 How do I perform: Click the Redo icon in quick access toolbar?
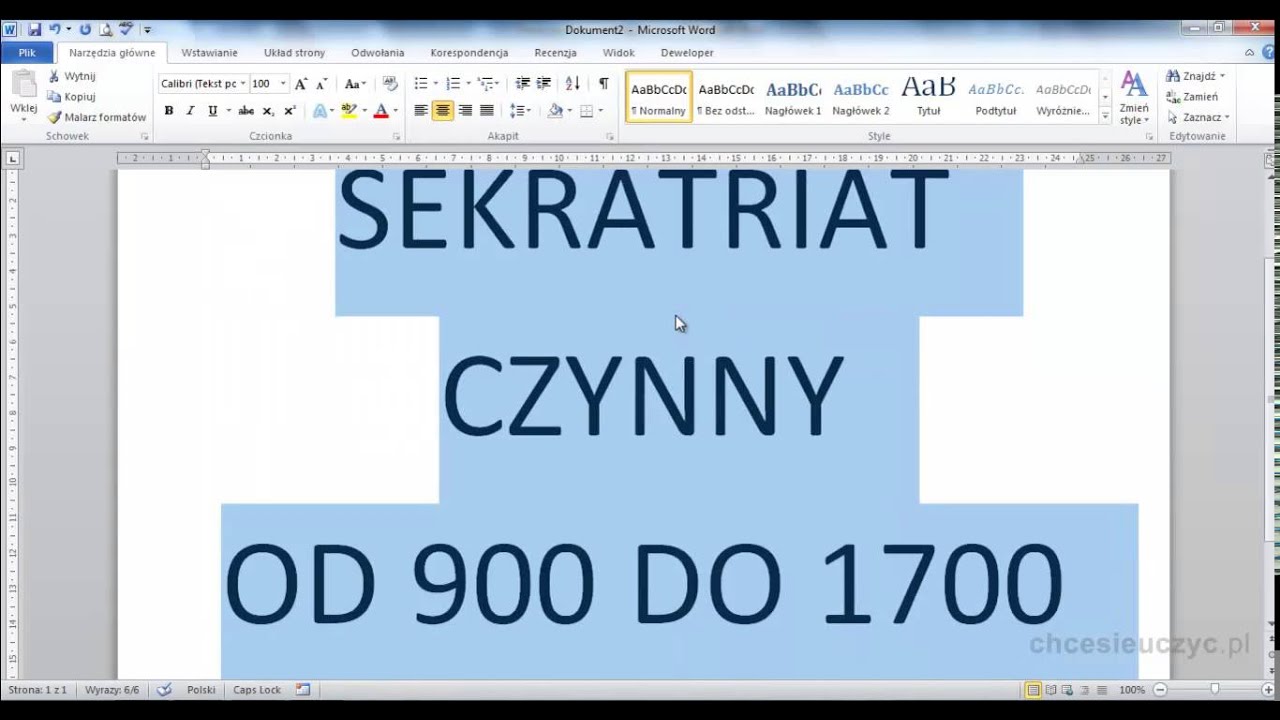click(85, 30)
